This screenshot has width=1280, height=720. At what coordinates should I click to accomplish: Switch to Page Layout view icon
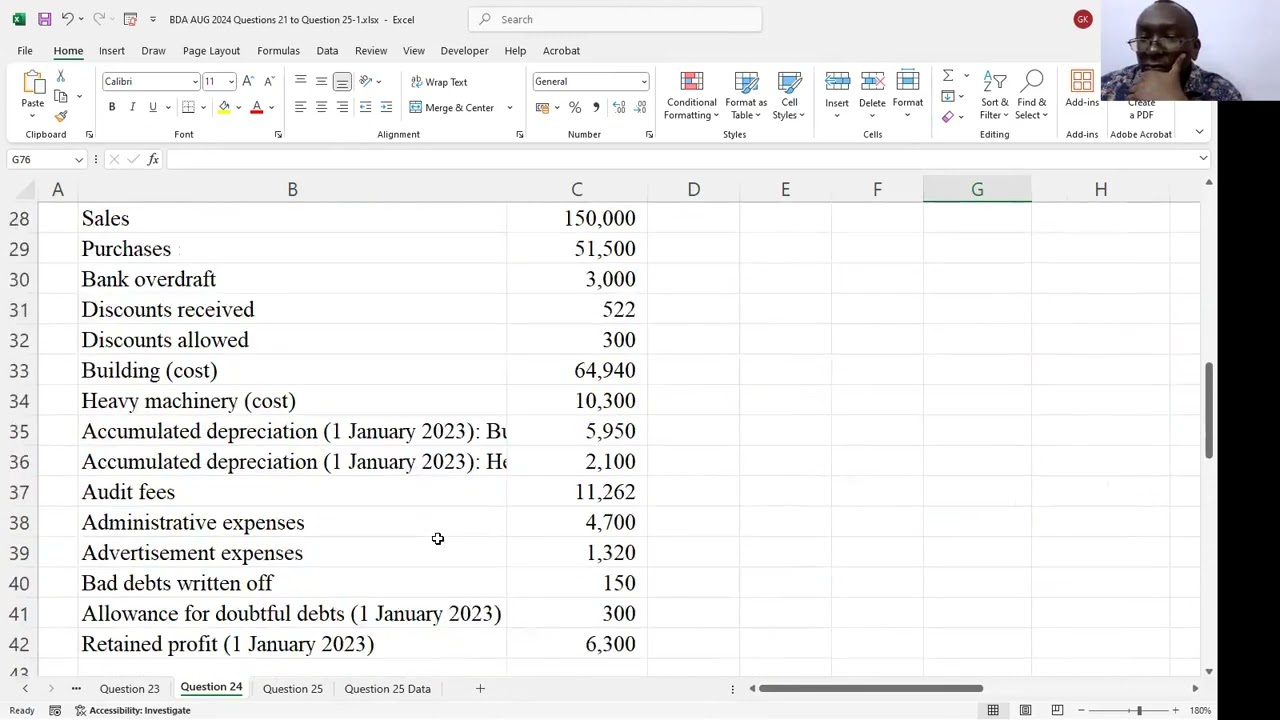[1025, 710]
